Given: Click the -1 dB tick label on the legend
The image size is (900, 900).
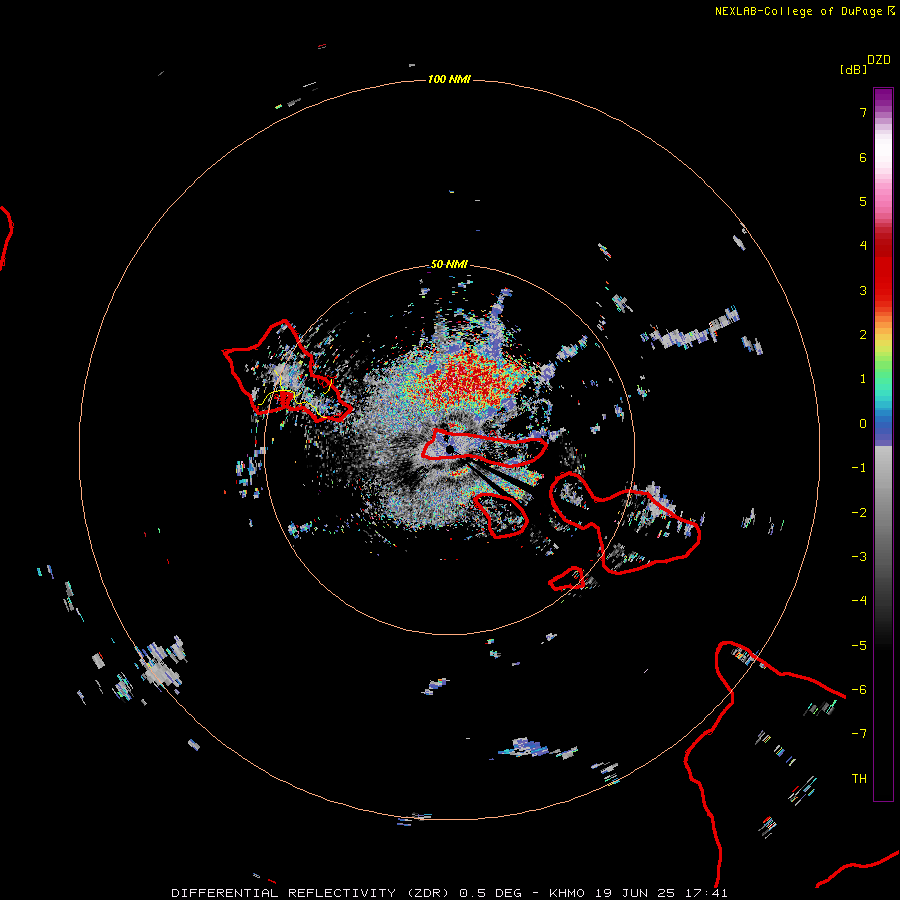Looking at the screenshot, I should 859,468.
